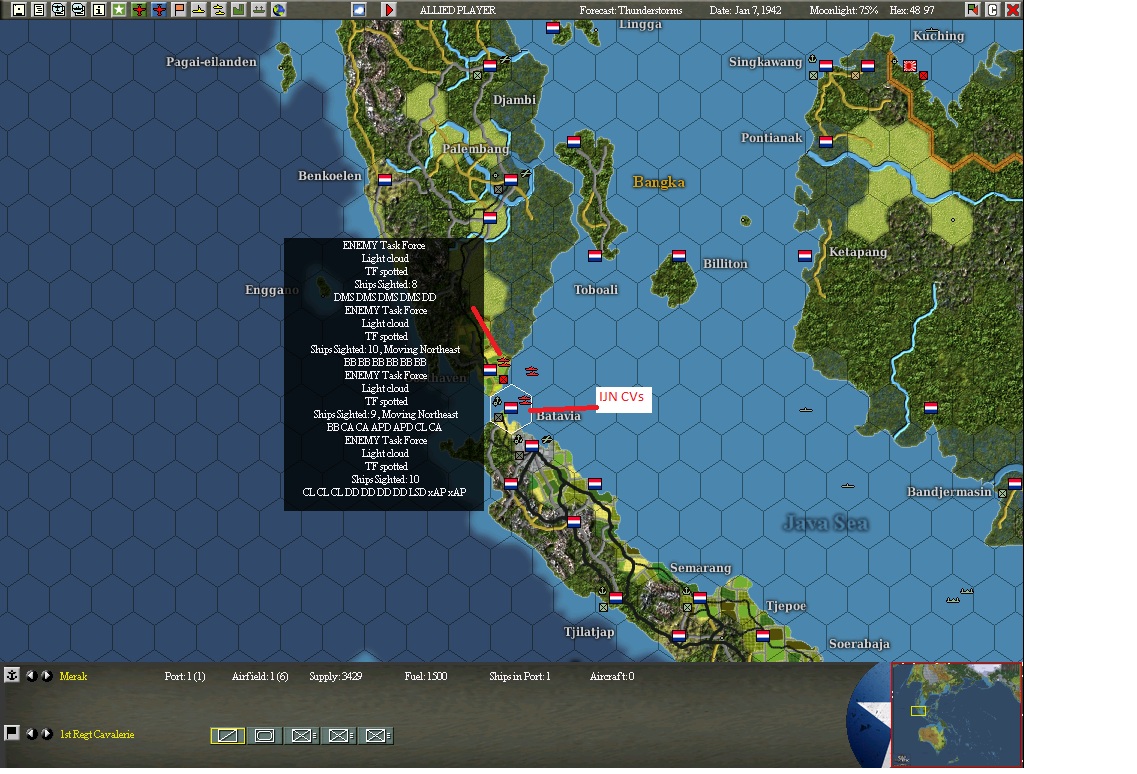Select the highlighted cavalry unit symbol
The height and width of the screenshot is (774, 1137).
[228, 736]
